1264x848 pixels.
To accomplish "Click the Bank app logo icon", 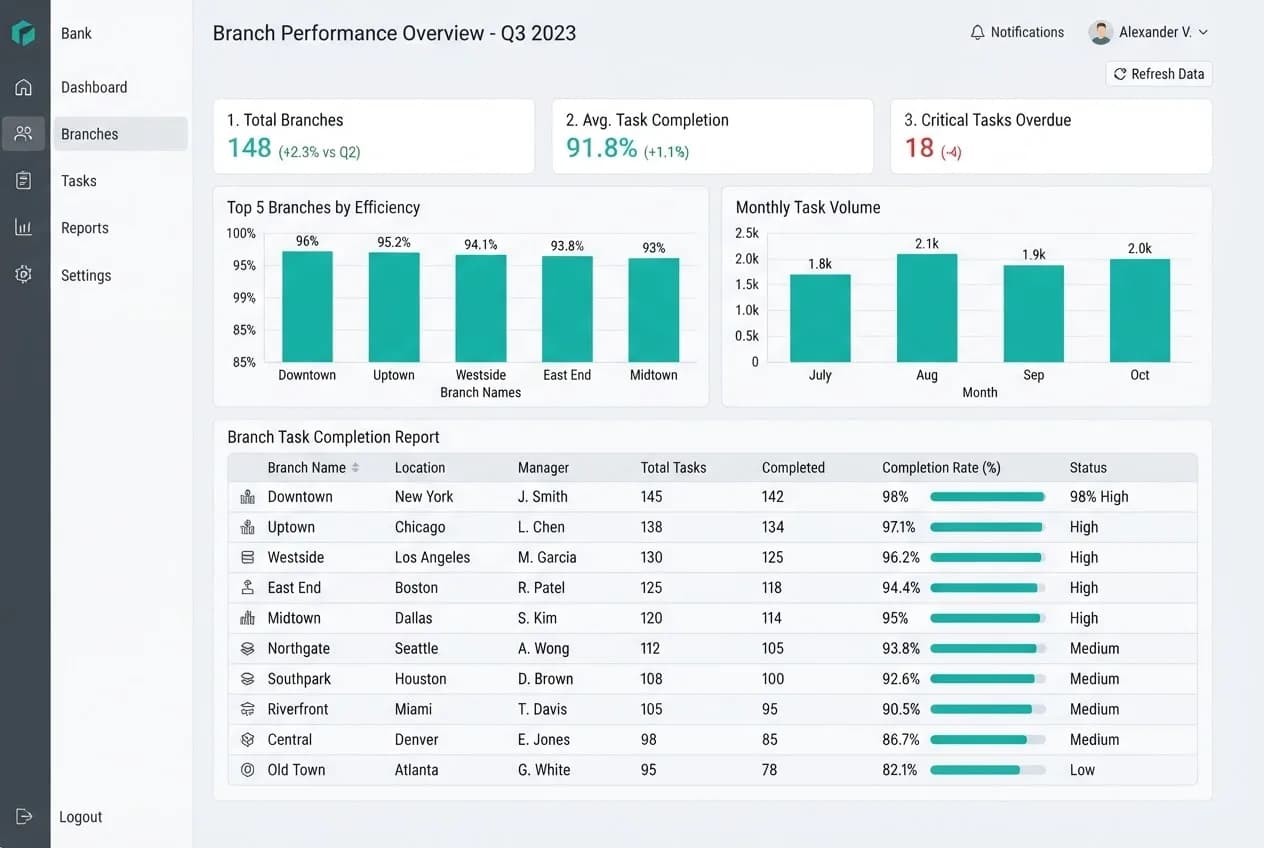I will 24,33.
